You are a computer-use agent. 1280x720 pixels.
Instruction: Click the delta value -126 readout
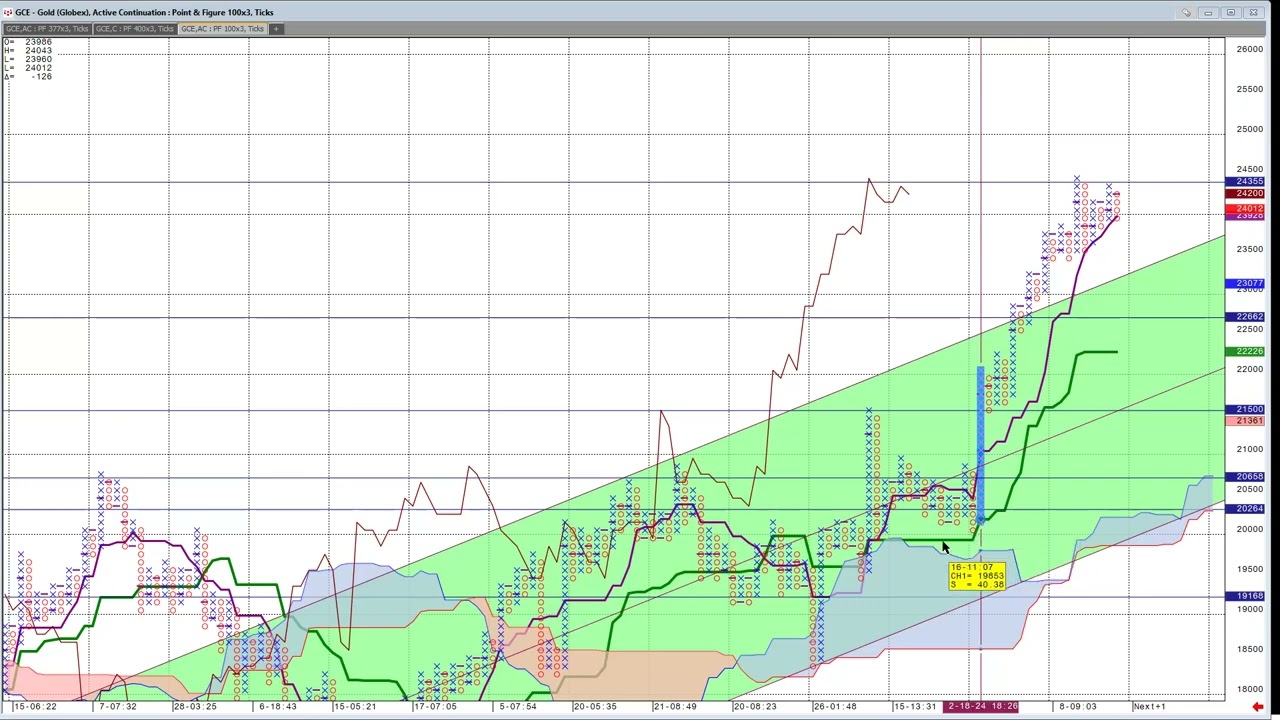[41, 77]
